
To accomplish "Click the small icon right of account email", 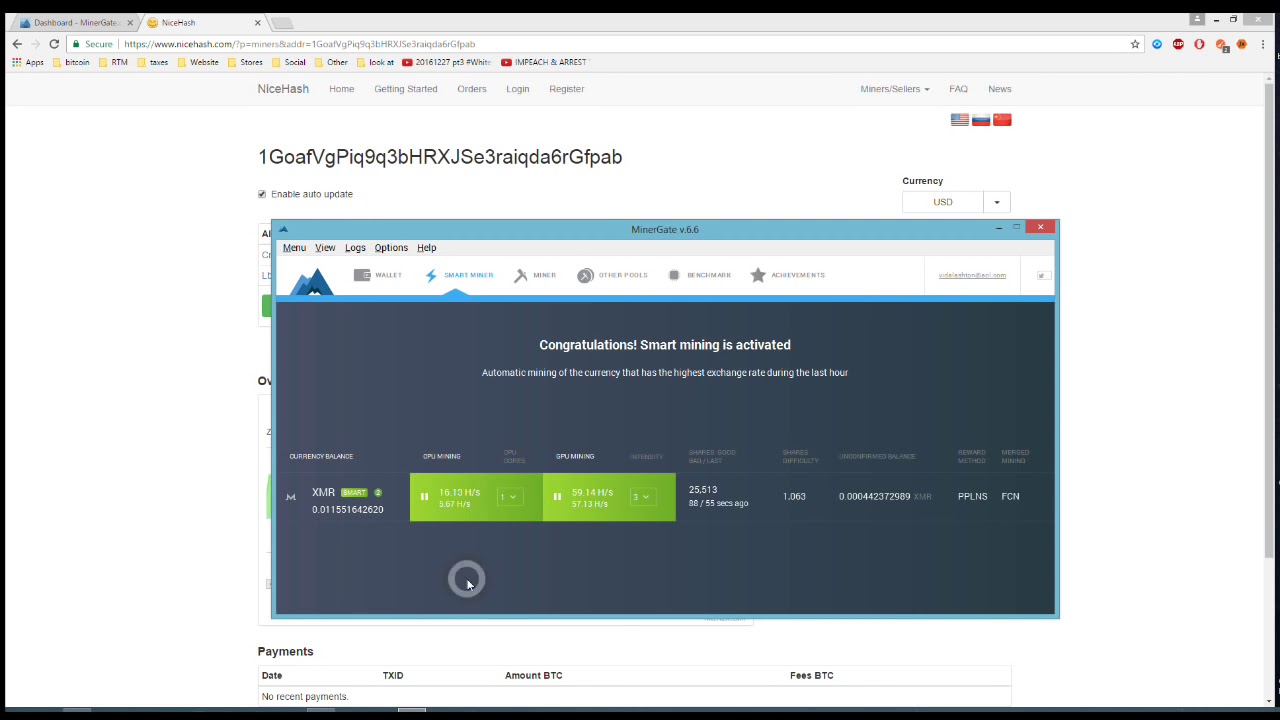I will [1042, 275].
